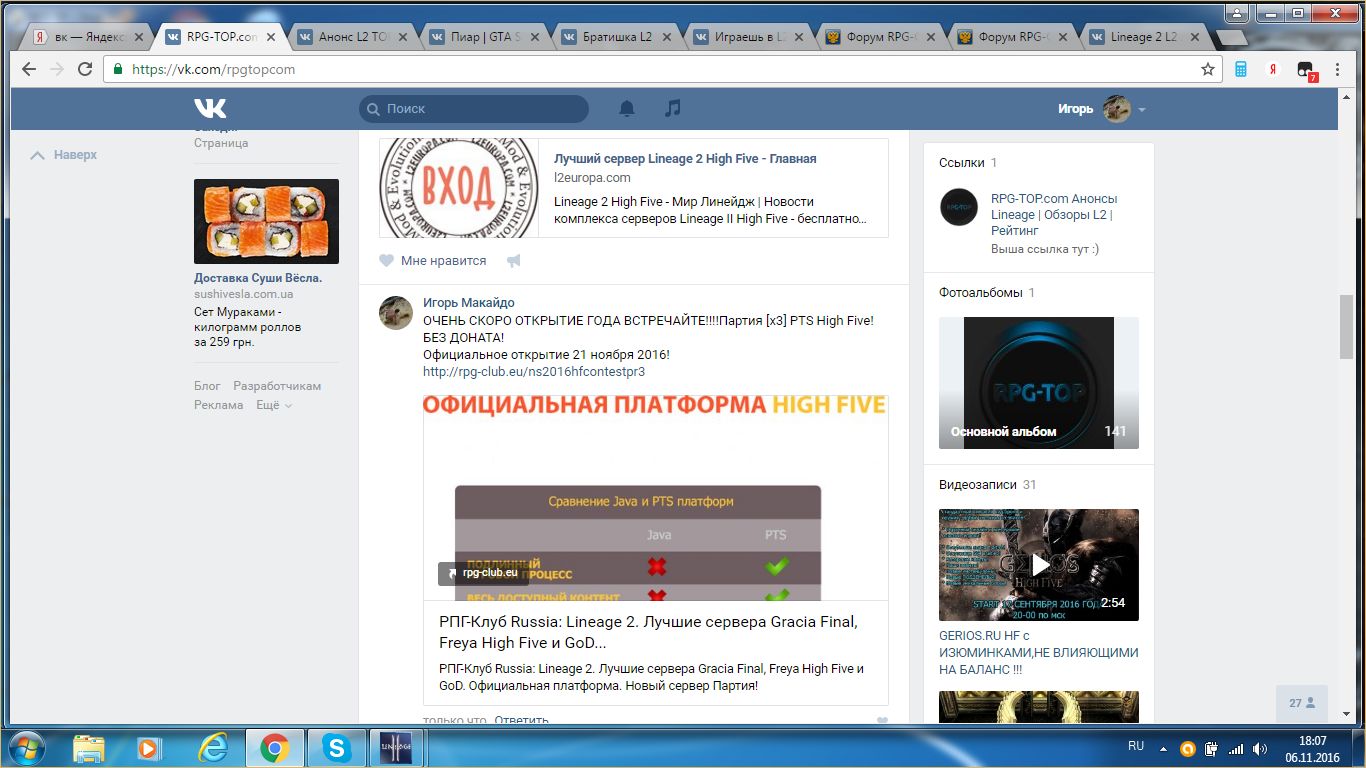Click the volume icon in the system tray

pos(1260,748)
